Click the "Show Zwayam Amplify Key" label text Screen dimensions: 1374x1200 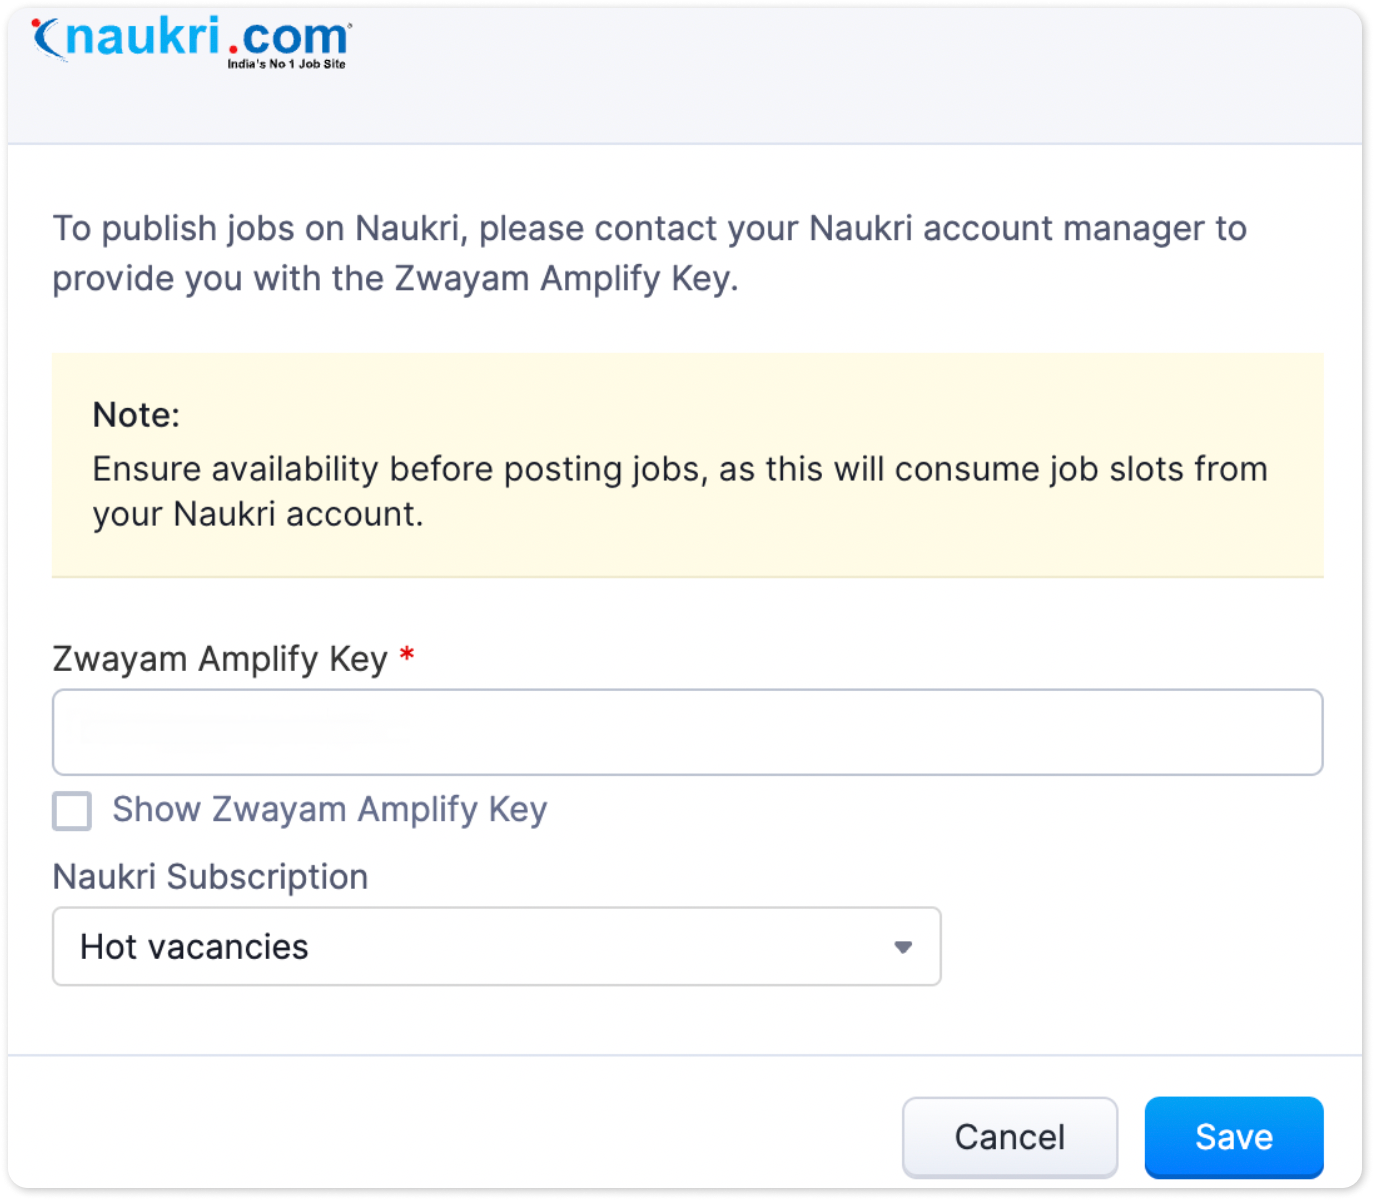(329, 809)
